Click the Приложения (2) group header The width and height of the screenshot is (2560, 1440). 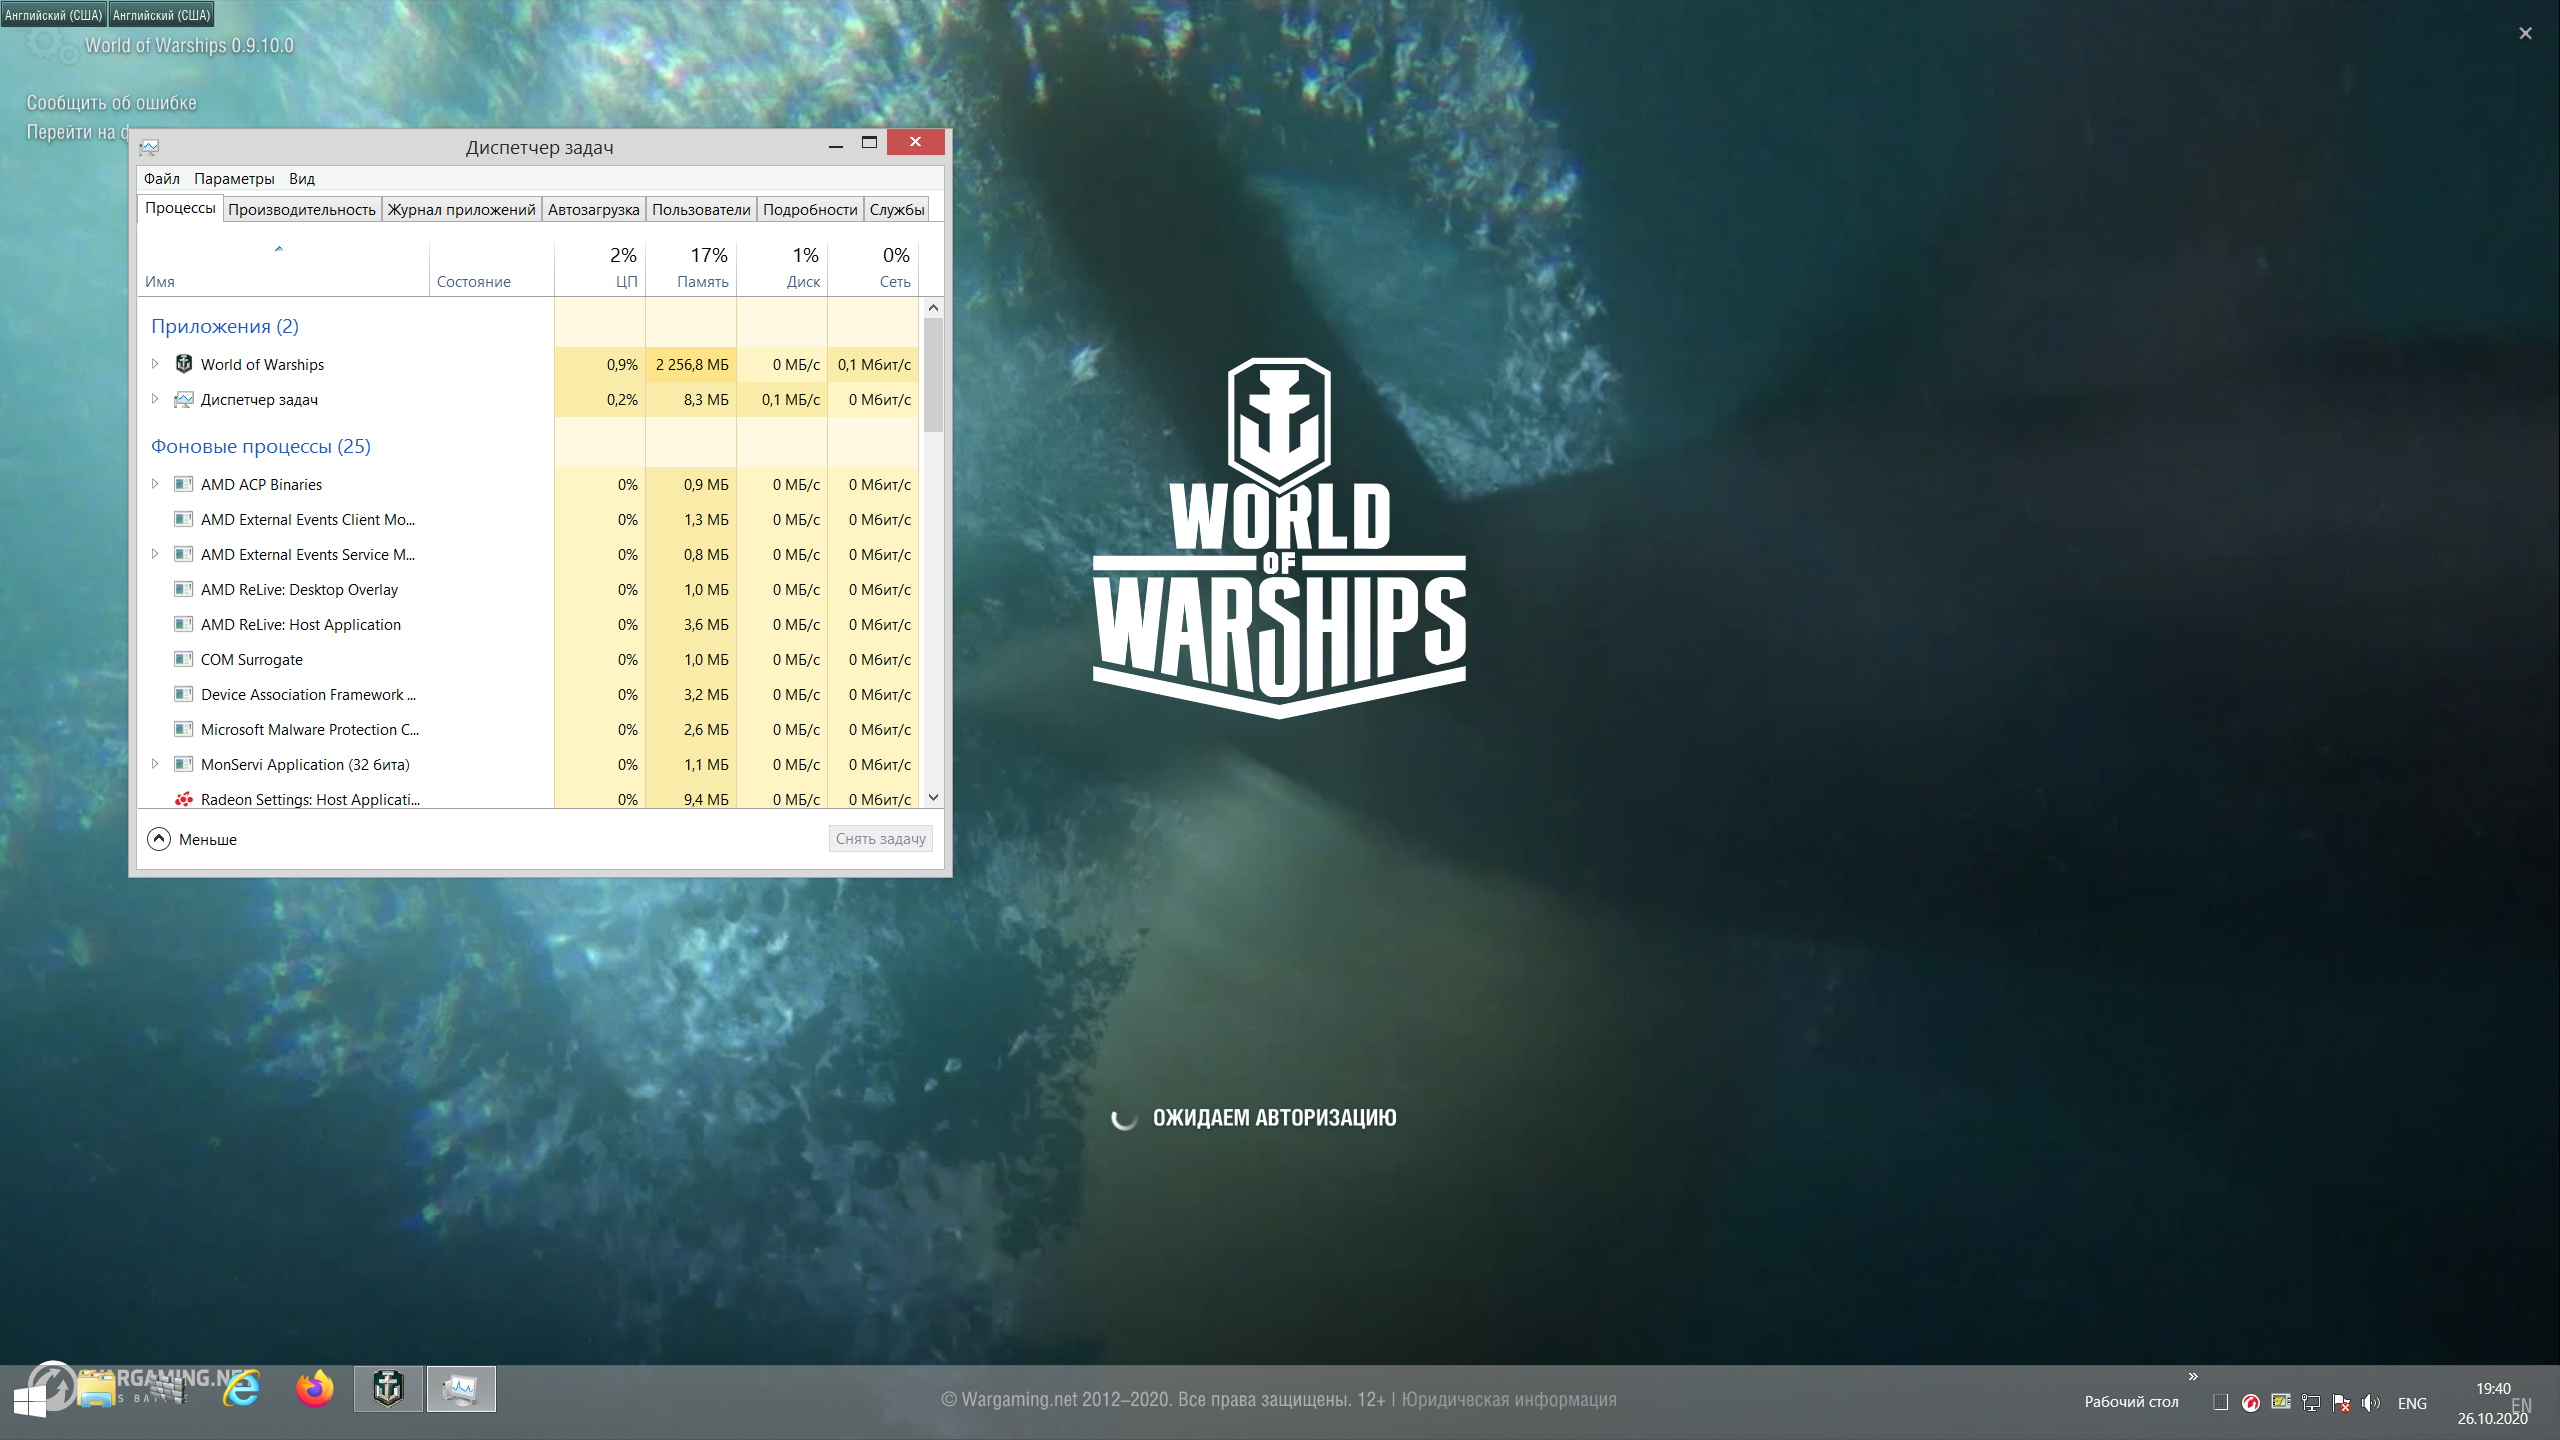pyautogui.click(x=225, y=326)
